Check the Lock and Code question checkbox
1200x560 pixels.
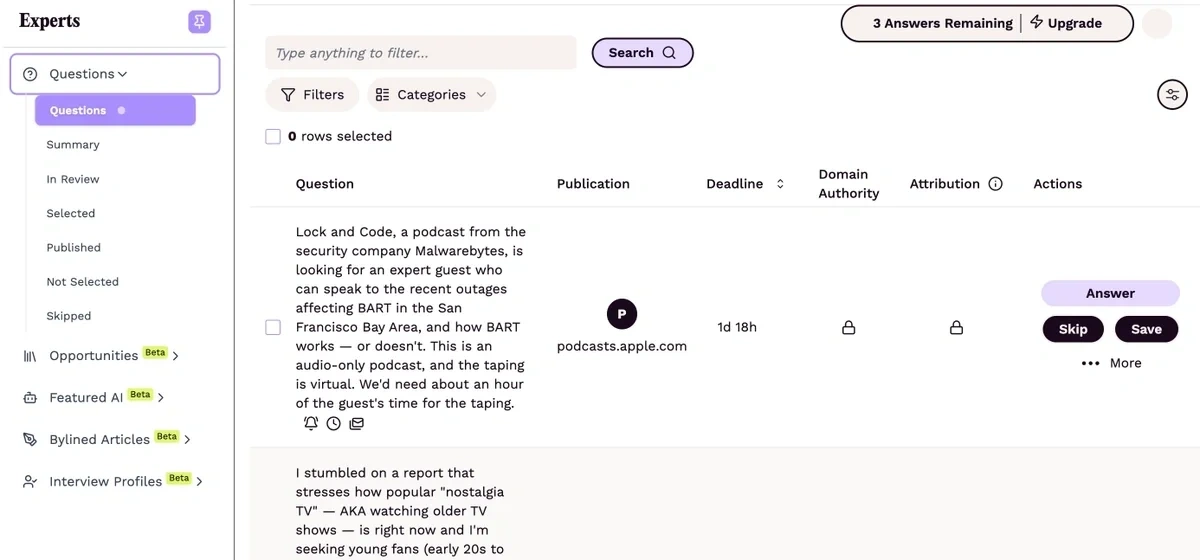(x=273, y=328)
